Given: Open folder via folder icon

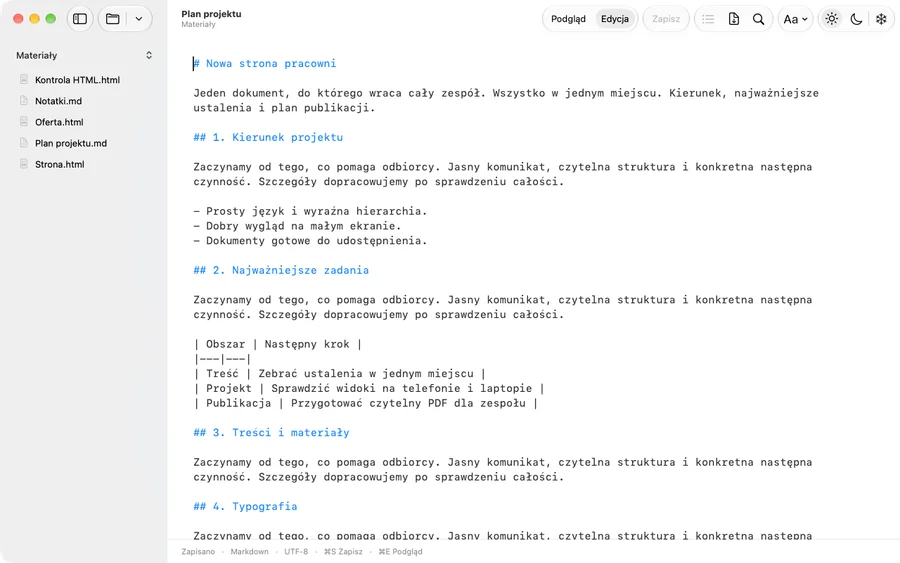Looking at the screenshot, I should 113,19.
